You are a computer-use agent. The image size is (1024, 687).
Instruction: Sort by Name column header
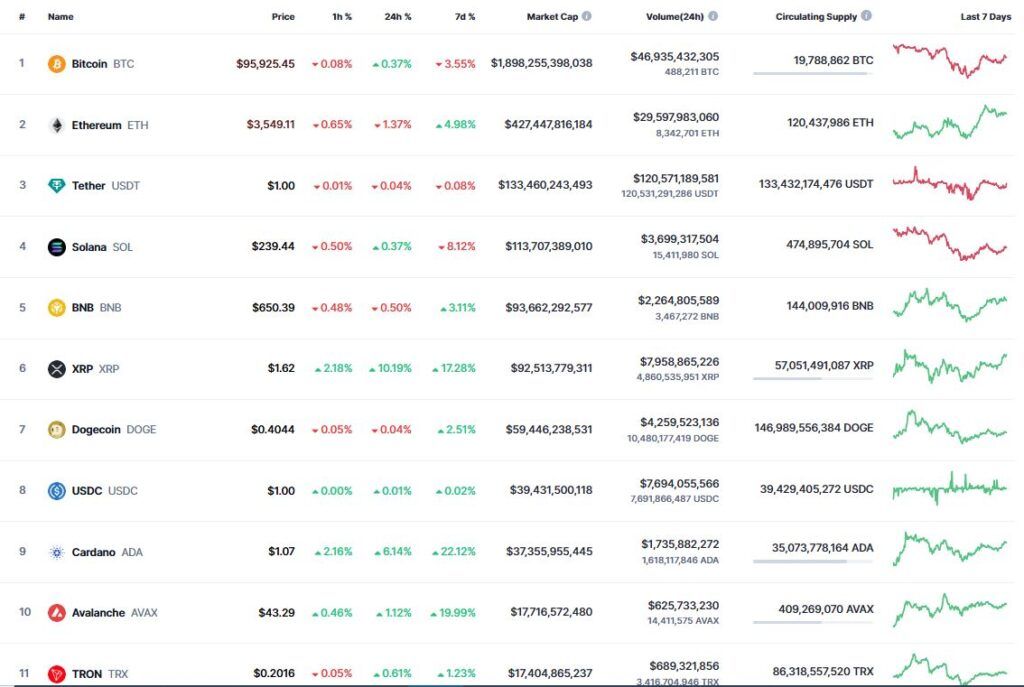60,16
